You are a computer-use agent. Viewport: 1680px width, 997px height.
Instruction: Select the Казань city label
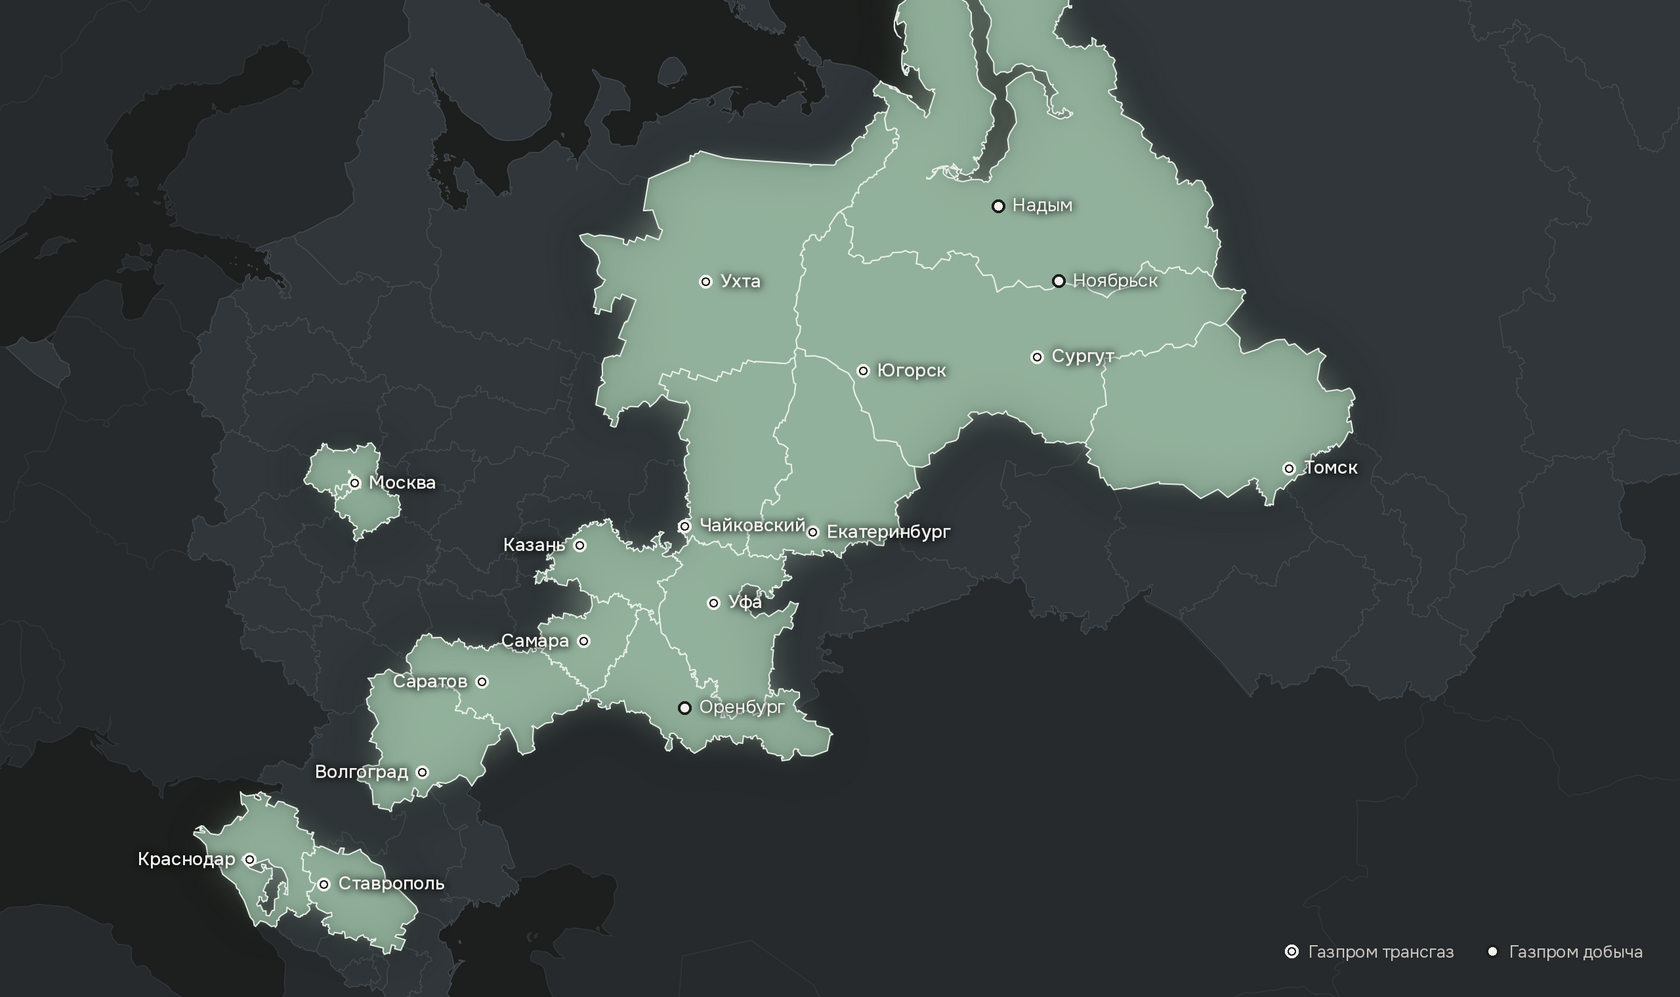(x=534, y=545)
